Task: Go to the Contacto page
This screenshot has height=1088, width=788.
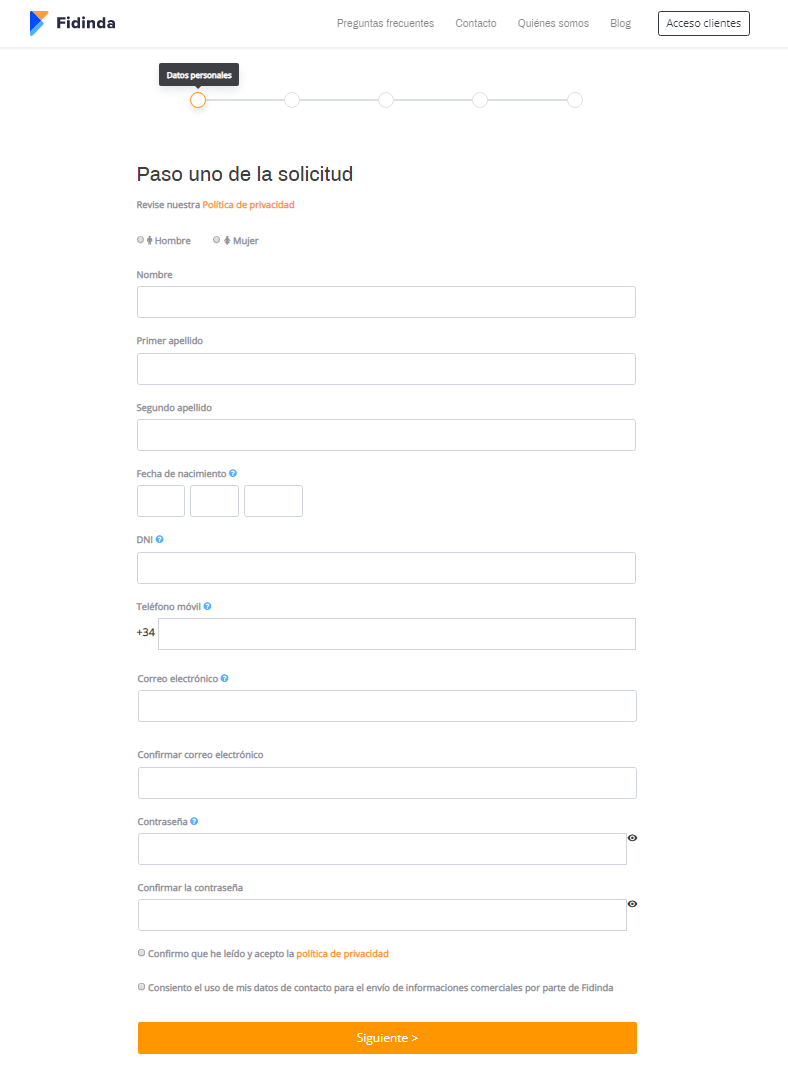Action: point(476,24)
